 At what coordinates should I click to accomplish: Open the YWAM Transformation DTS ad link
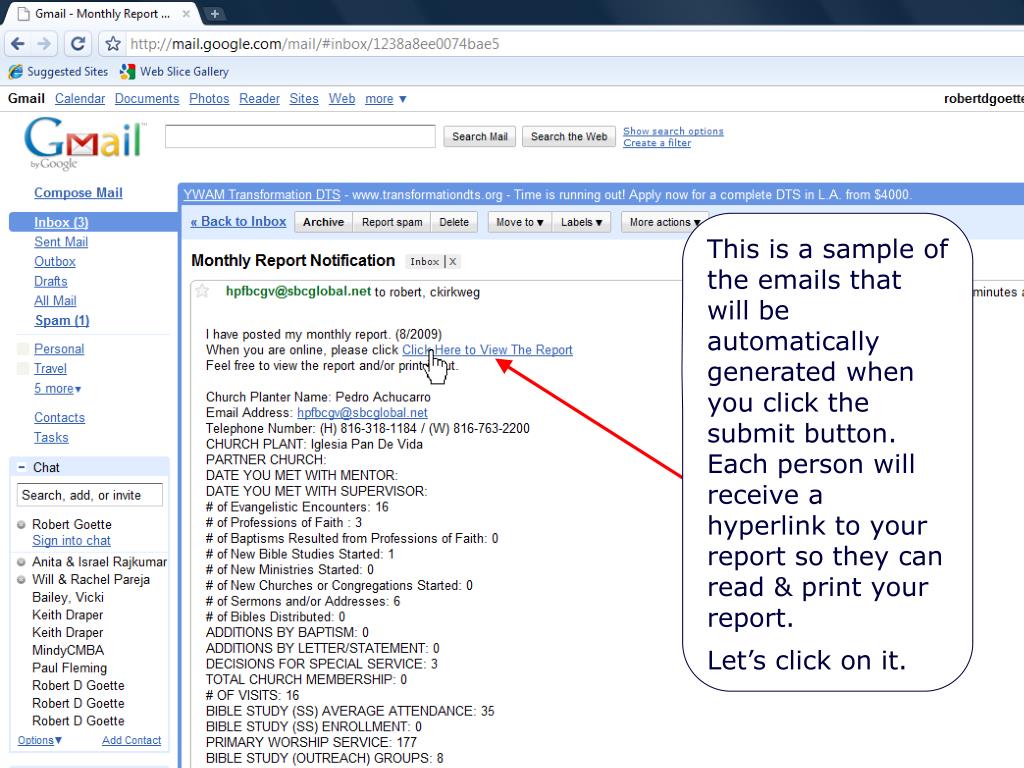262,195
